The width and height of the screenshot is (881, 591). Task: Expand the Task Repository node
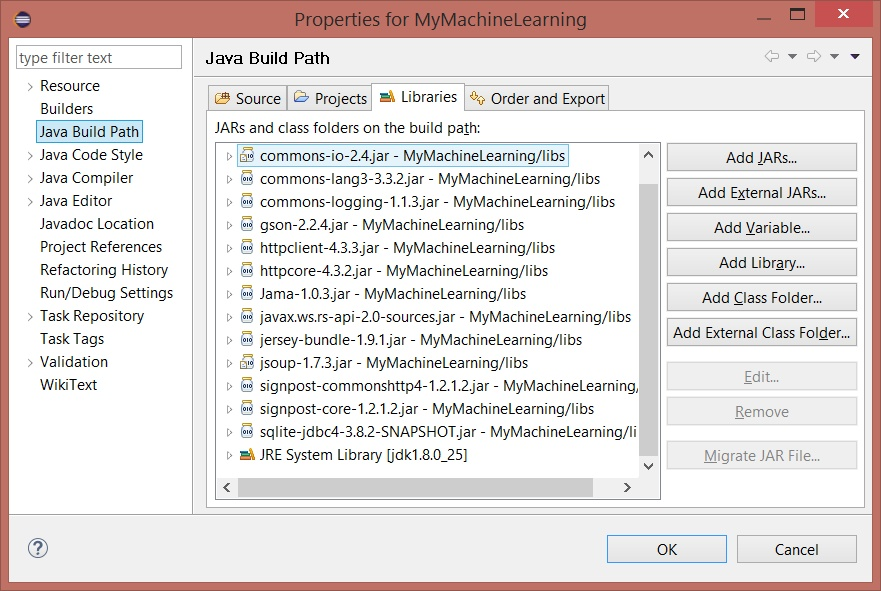30,317
